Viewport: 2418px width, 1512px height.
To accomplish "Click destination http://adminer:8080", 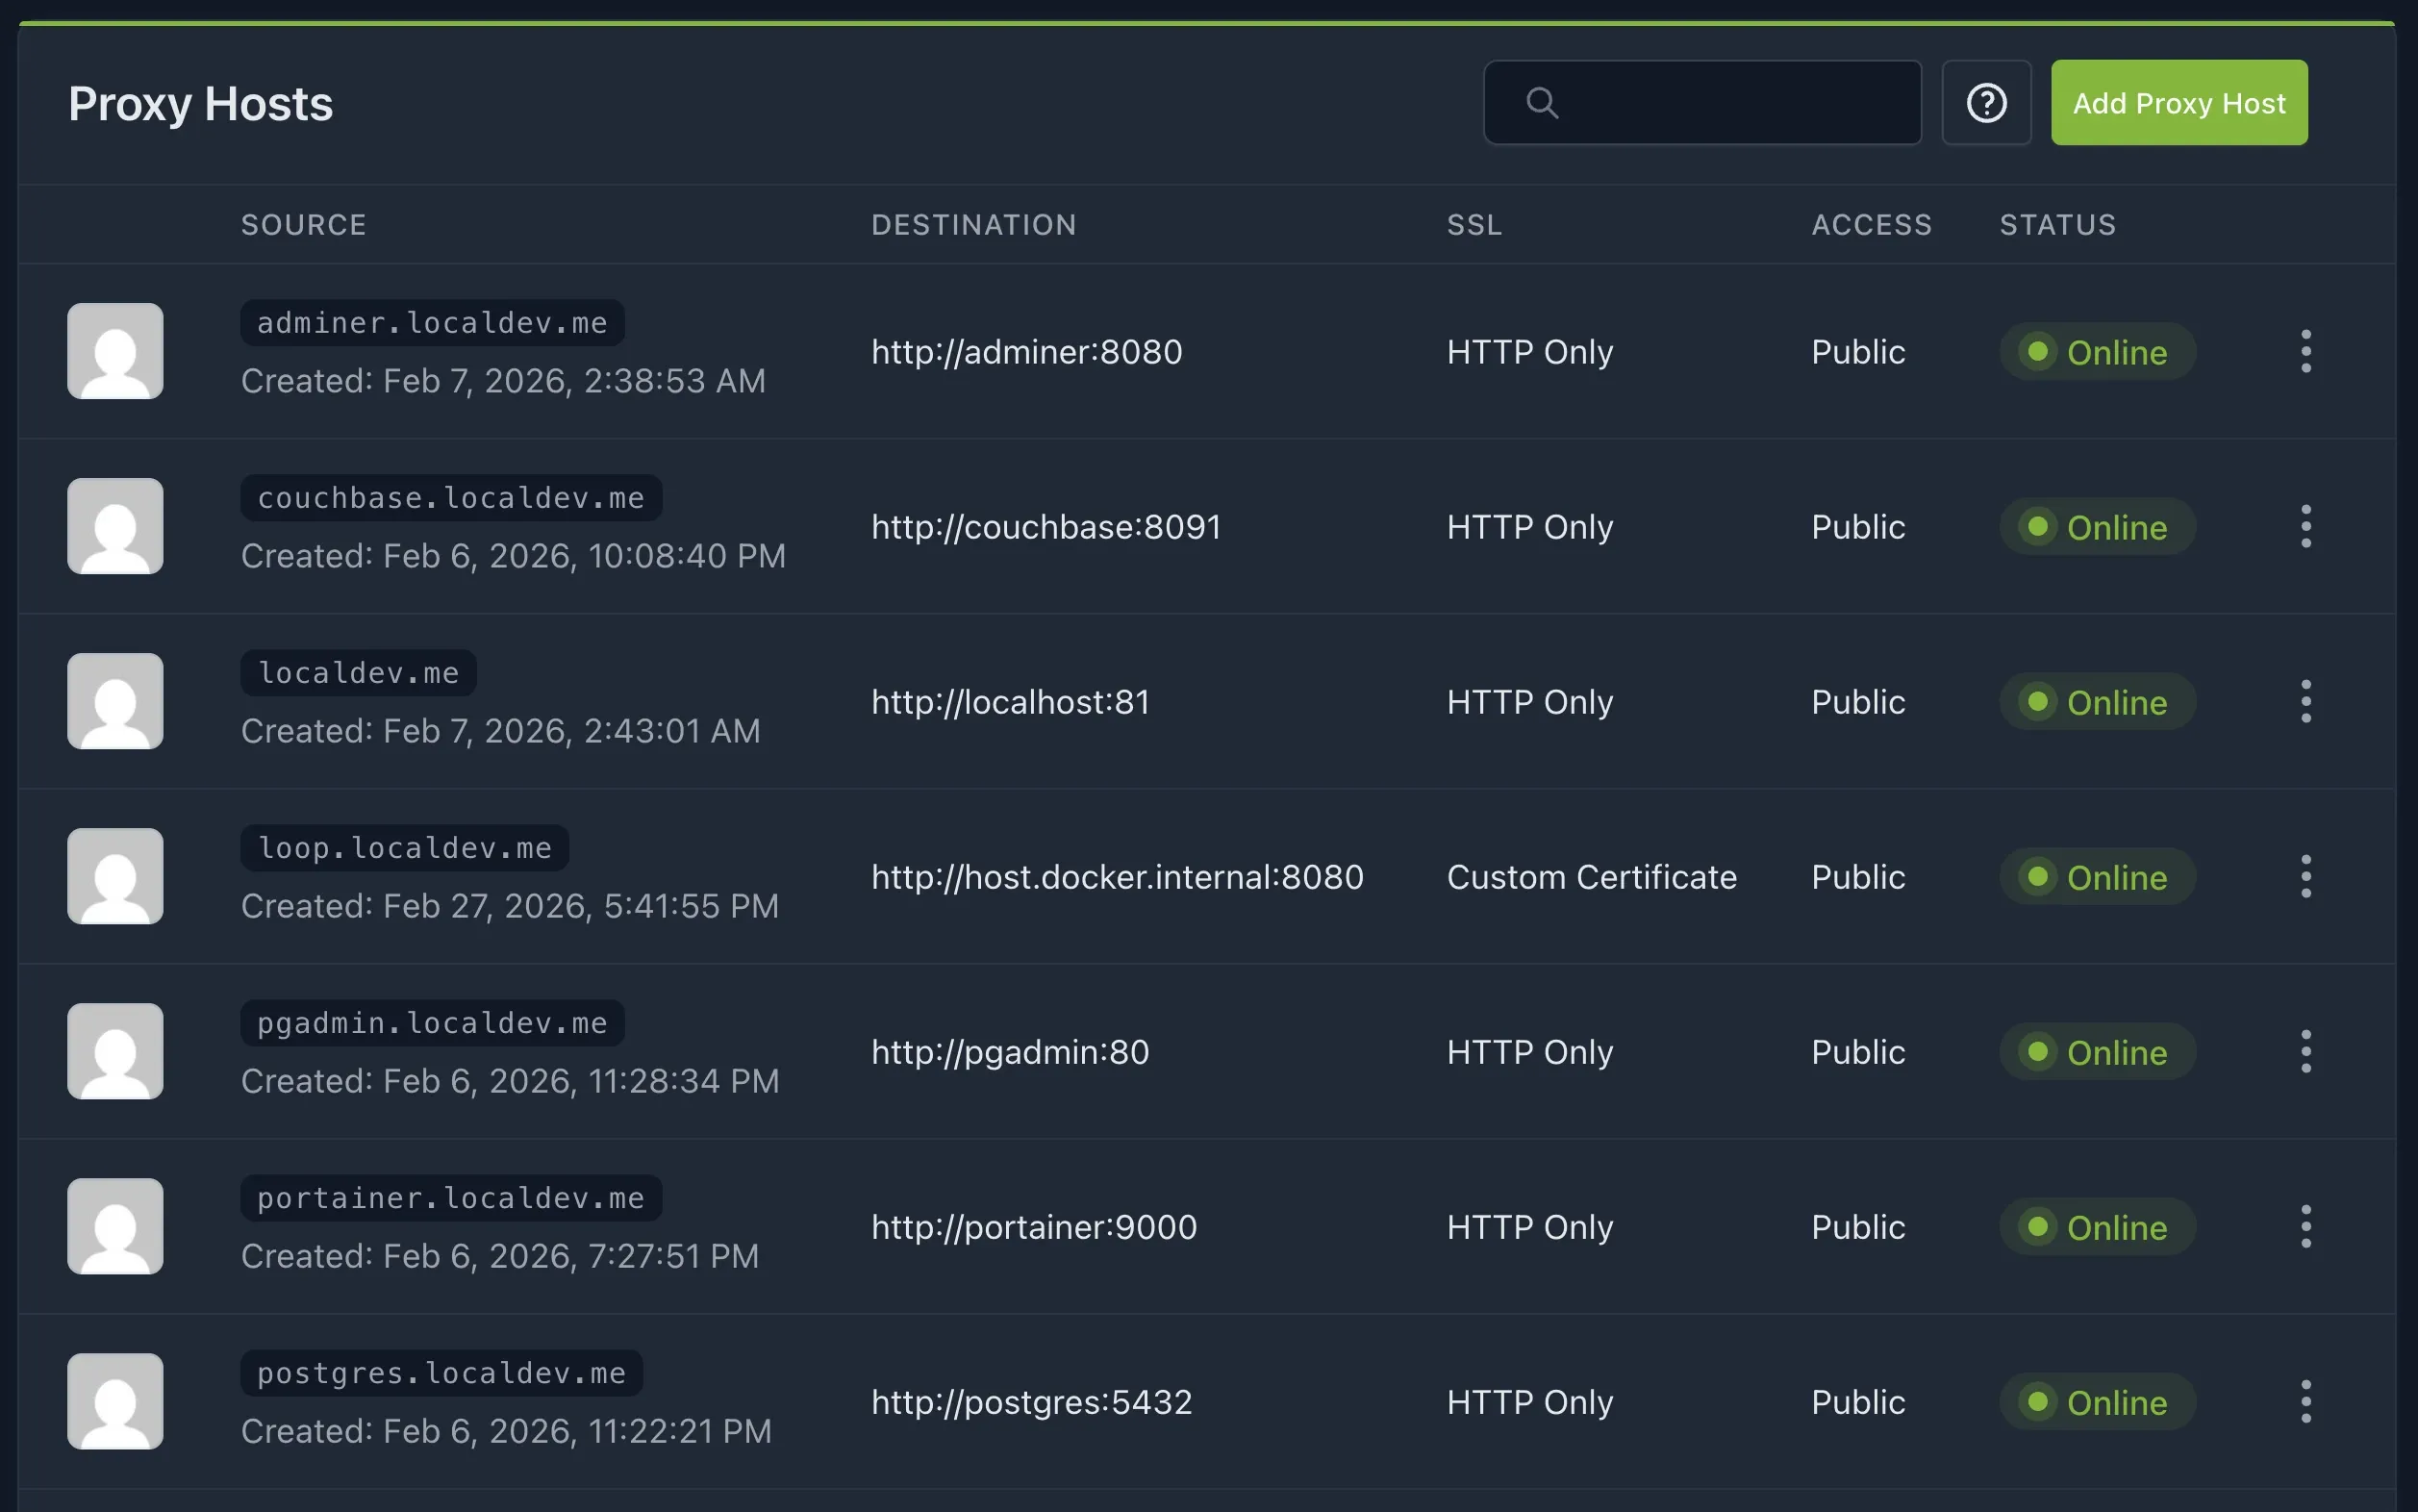I will (x=1027, y=352).
